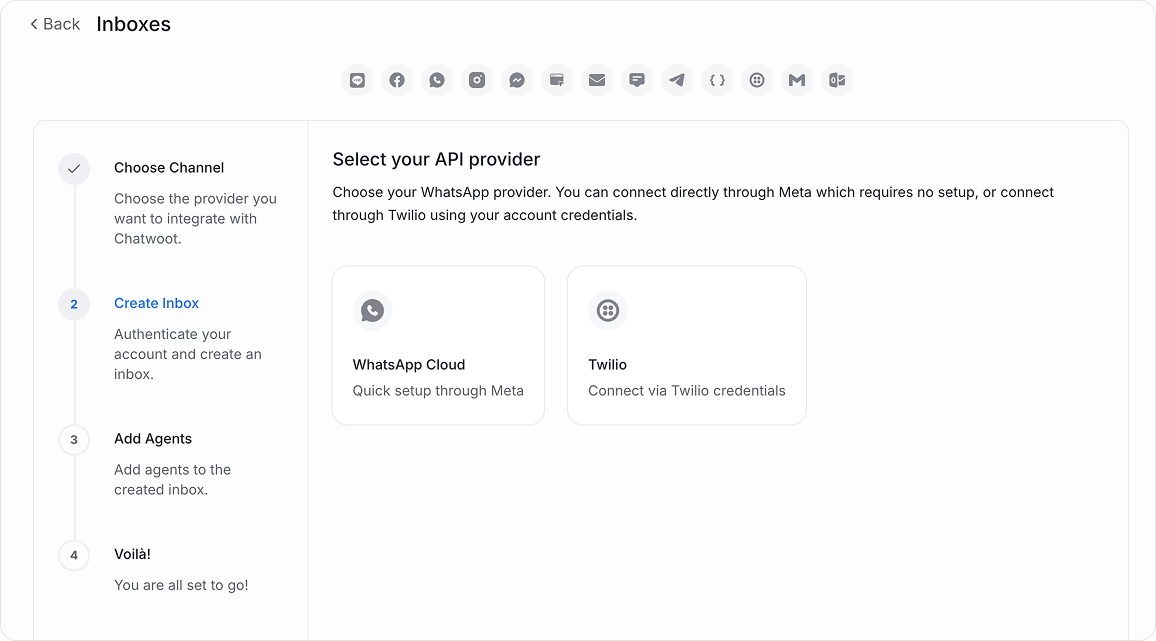Click the SMS chat bubble channel icon
The height and width of the screenshot is (641, 1156).
(637, 80)
